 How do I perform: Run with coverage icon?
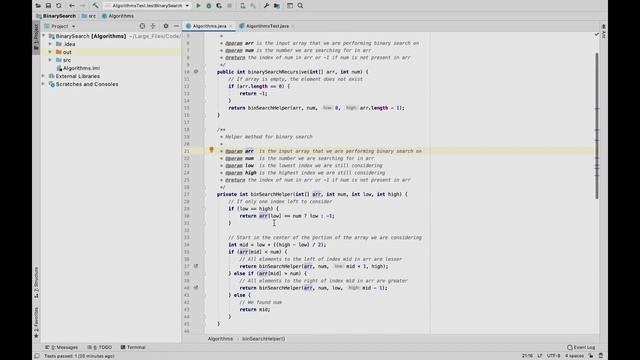(x=219, y=6)
